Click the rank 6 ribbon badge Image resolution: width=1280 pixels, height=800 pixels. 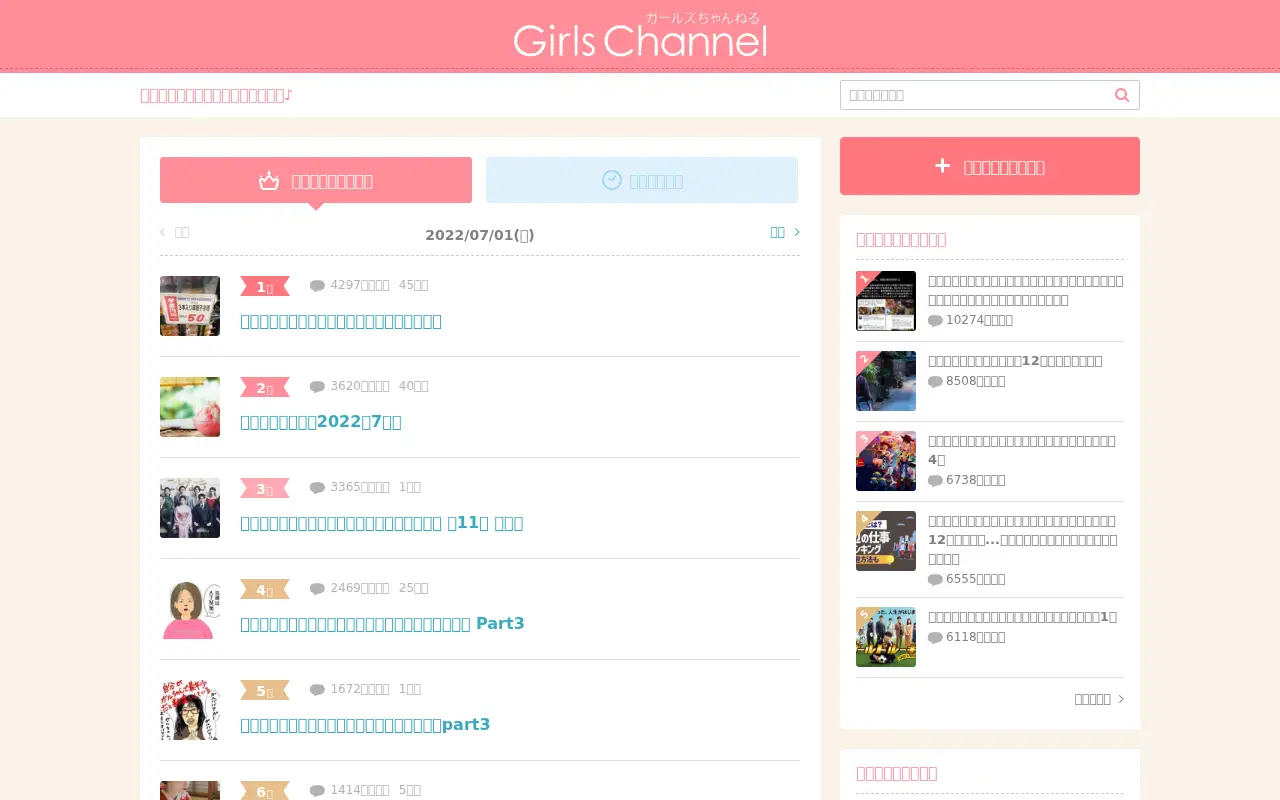265,791
